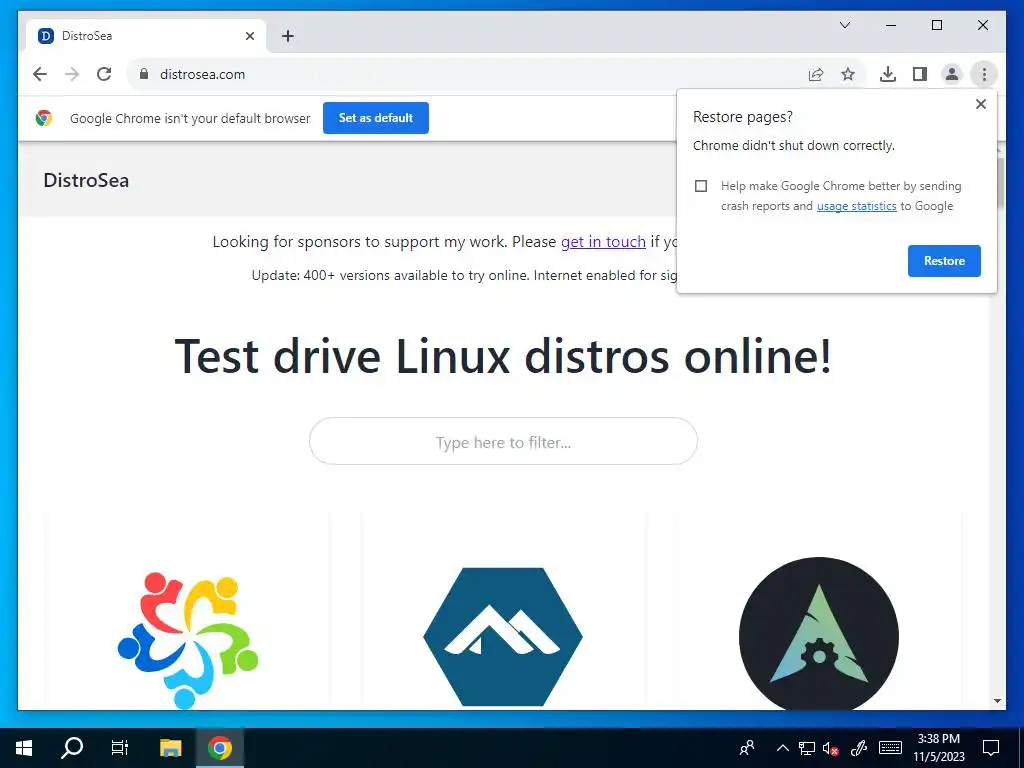The height and width of the screenshot is (768, 1024).
Task: Click the Chrome logo in the infobar
Action: [x=44, y=118]
